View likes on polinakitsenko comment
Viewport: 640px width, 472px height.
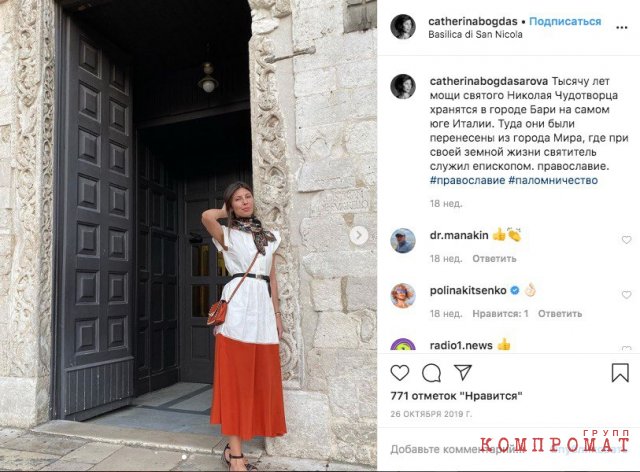[x=500, y=314]
